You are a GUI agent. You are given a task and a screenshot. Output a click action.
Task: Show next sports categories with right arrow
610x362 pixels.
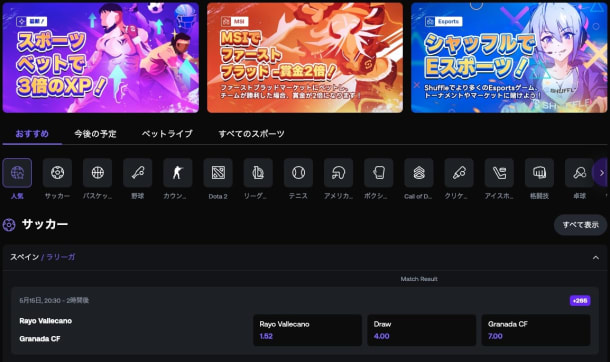[x=601, y=173]
